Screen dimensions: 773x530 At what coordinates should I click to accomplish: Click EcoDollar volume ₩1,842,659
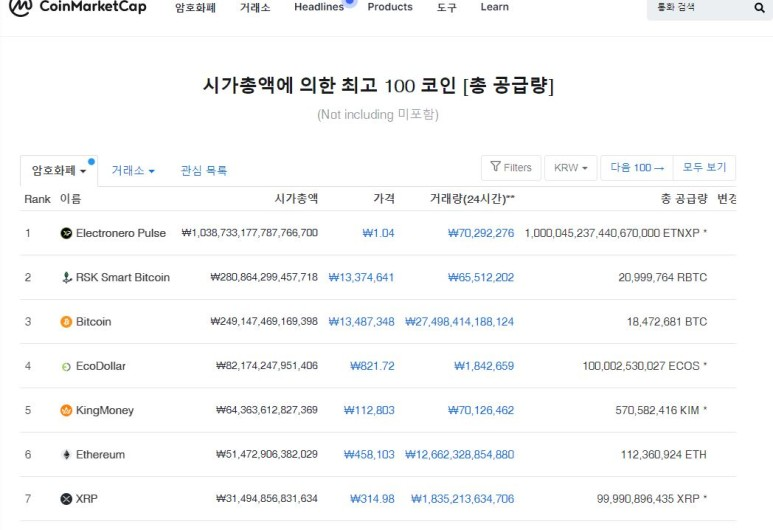coord(484,366)
